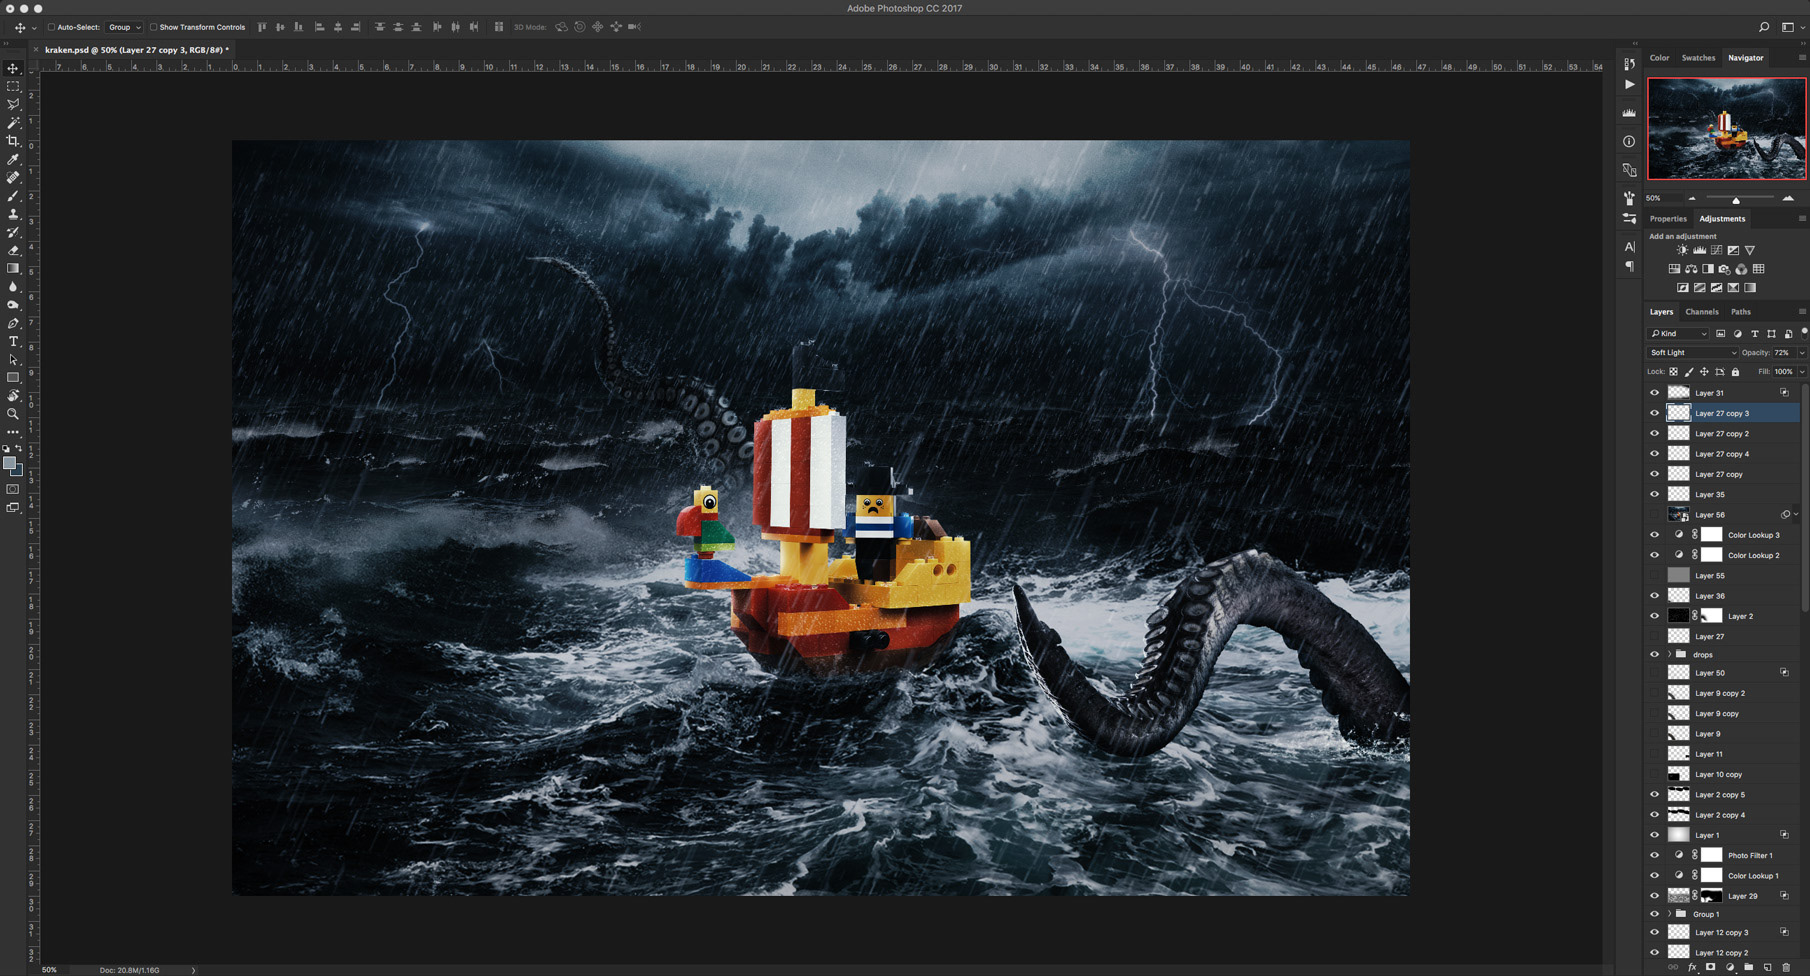Viewport: 1810px width, 976px height.
Task: Select the Eraser tool
Action: coord(13,250)
